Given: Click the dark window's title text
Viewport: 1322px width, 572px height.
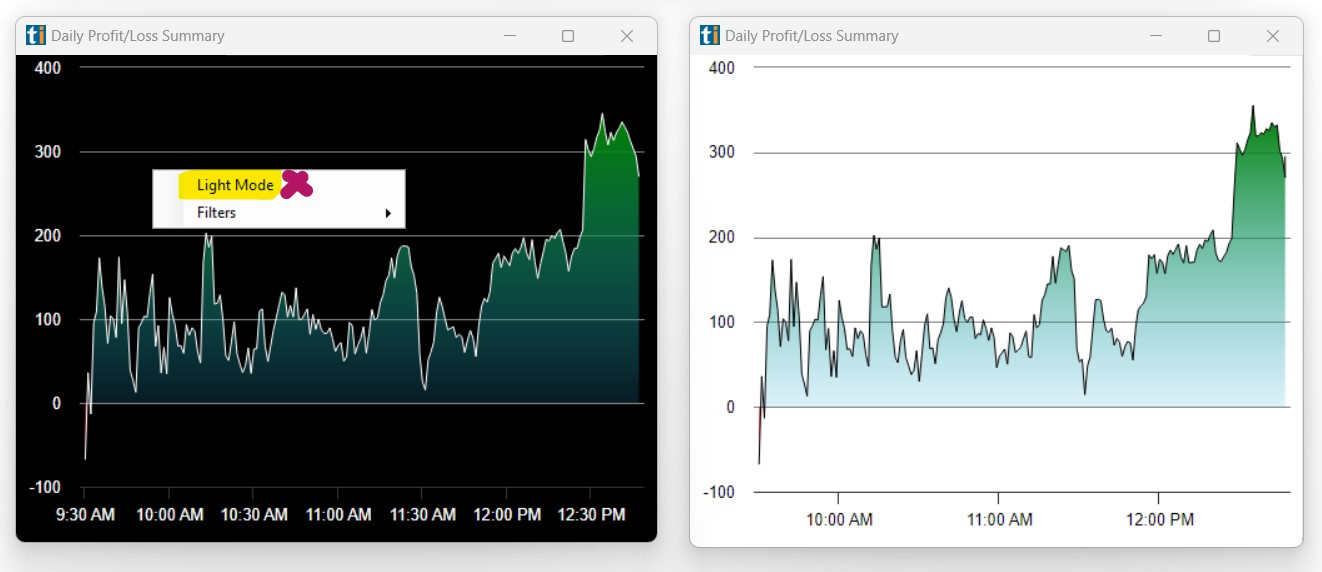Looking at the screenshot, I should pyautogui.click(x=138, y=36).
